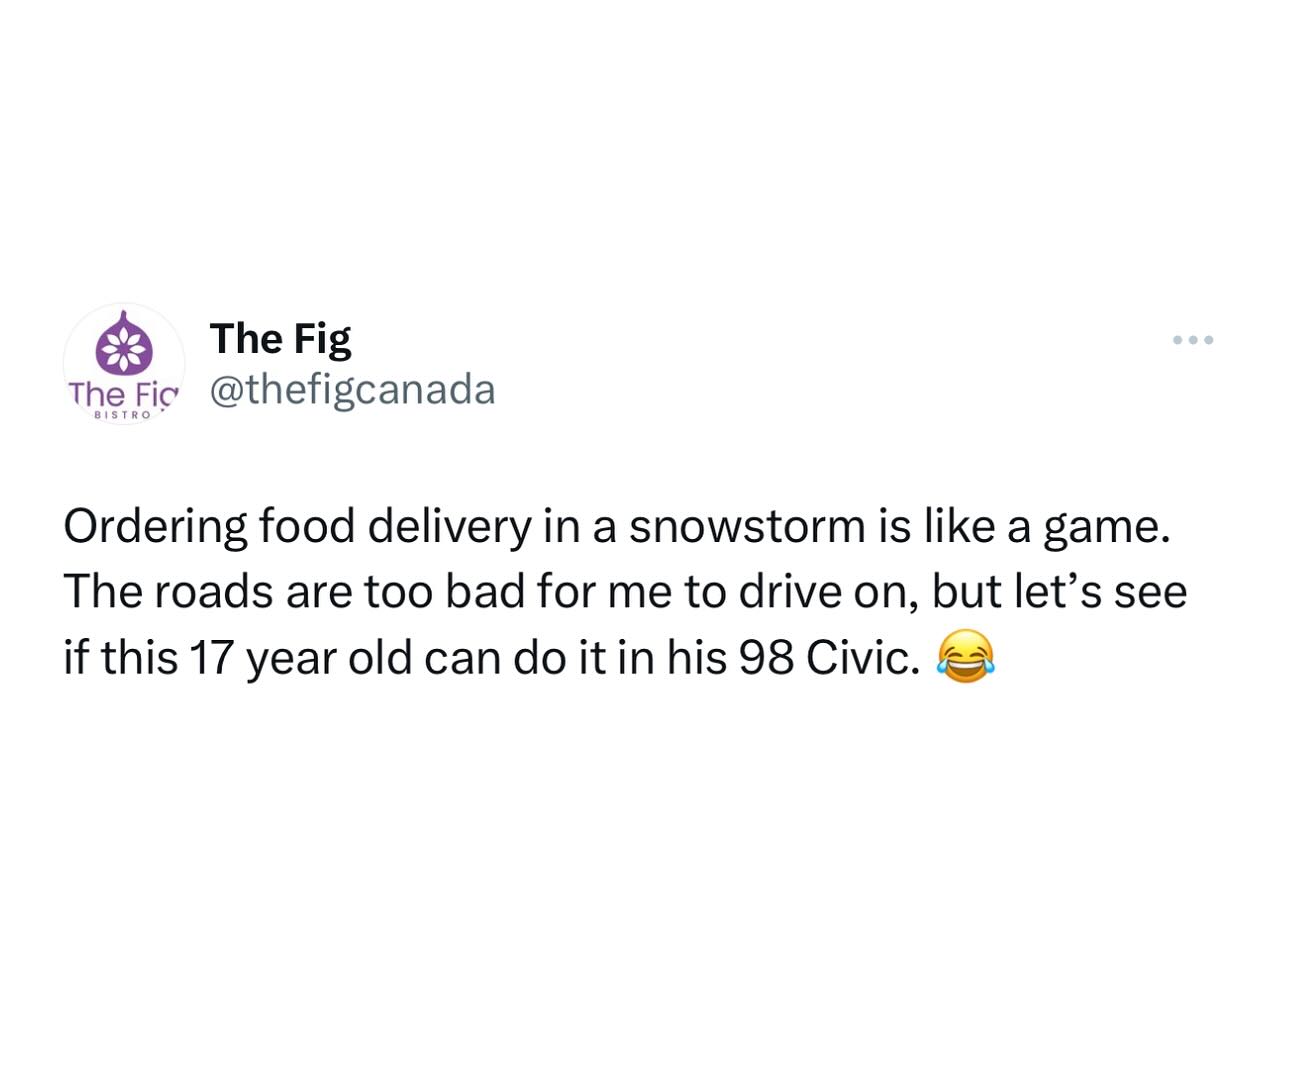Click the word "snowstorm" in the tweet

(747, 526)
